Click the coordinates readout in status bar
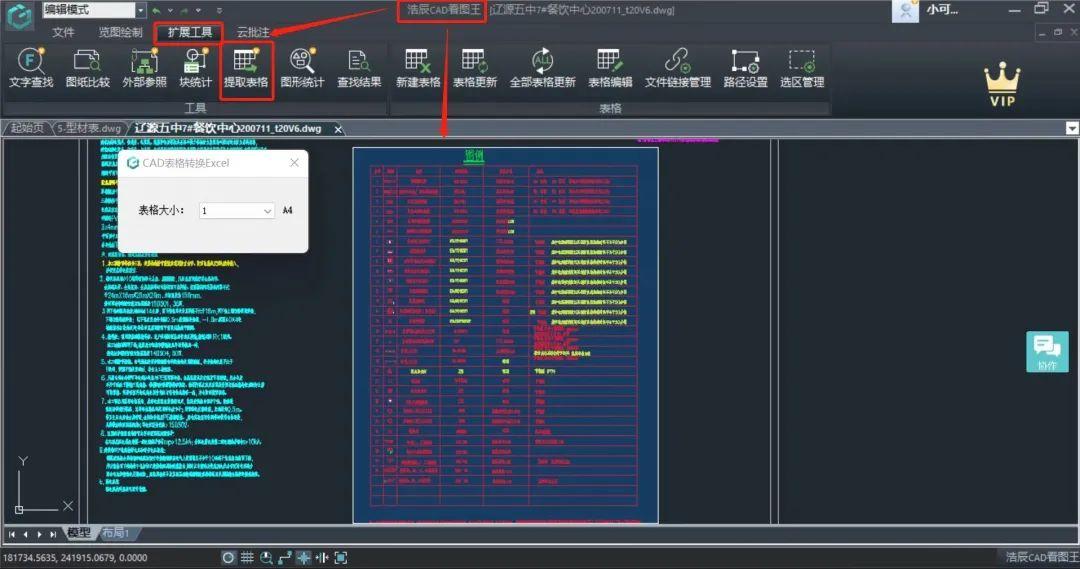 [x=75, y=558]
